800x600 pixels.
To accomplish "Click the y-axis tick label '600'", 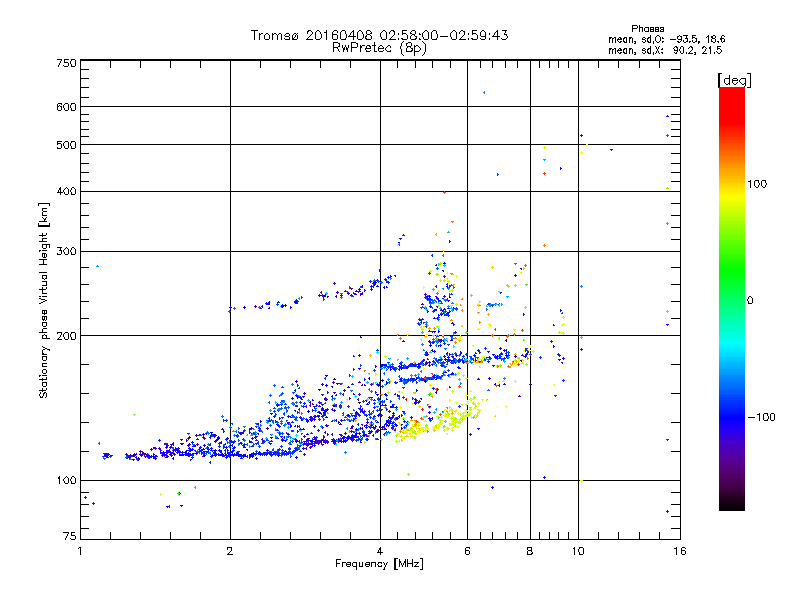I will pyautogui.click(x=66, y=107).
